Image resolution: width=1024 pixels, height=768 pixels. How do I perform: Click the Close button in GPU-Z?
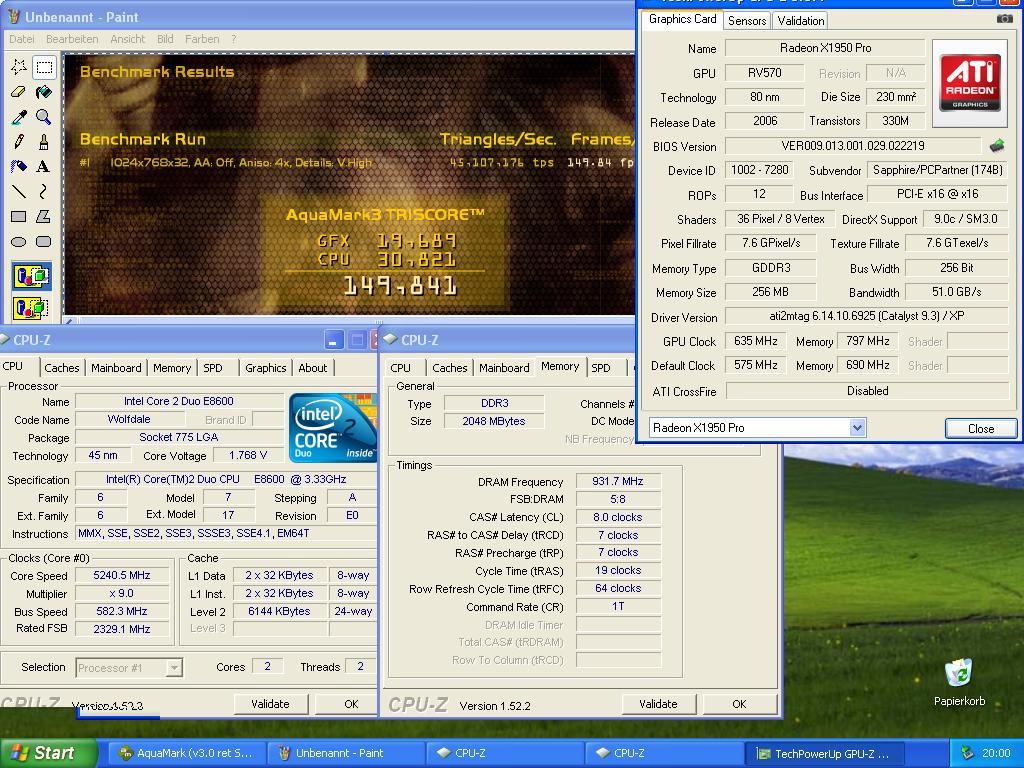[x=981, y=428]
